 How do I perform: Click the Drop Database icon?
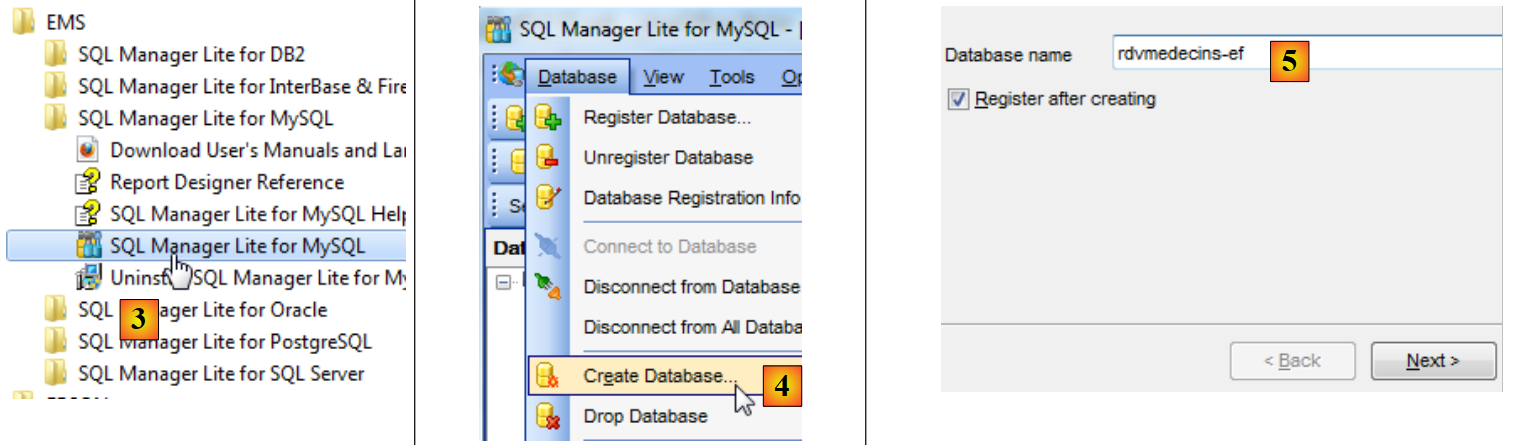(547, 416)
